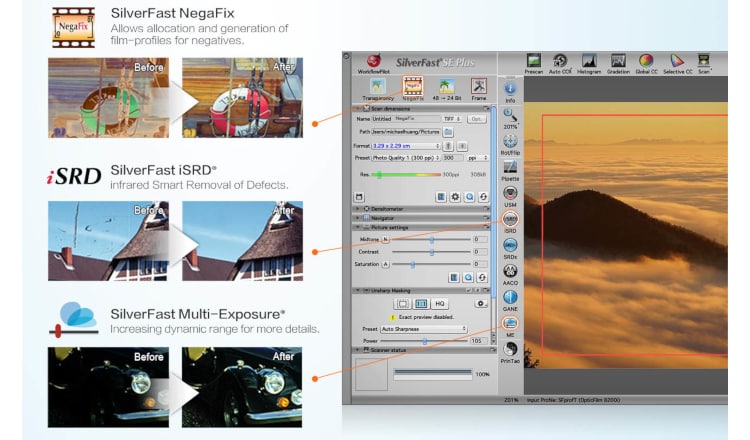750x440 pixels.
Task: Collapse the Unsharp Masking panel
Action: click(357, 290)
